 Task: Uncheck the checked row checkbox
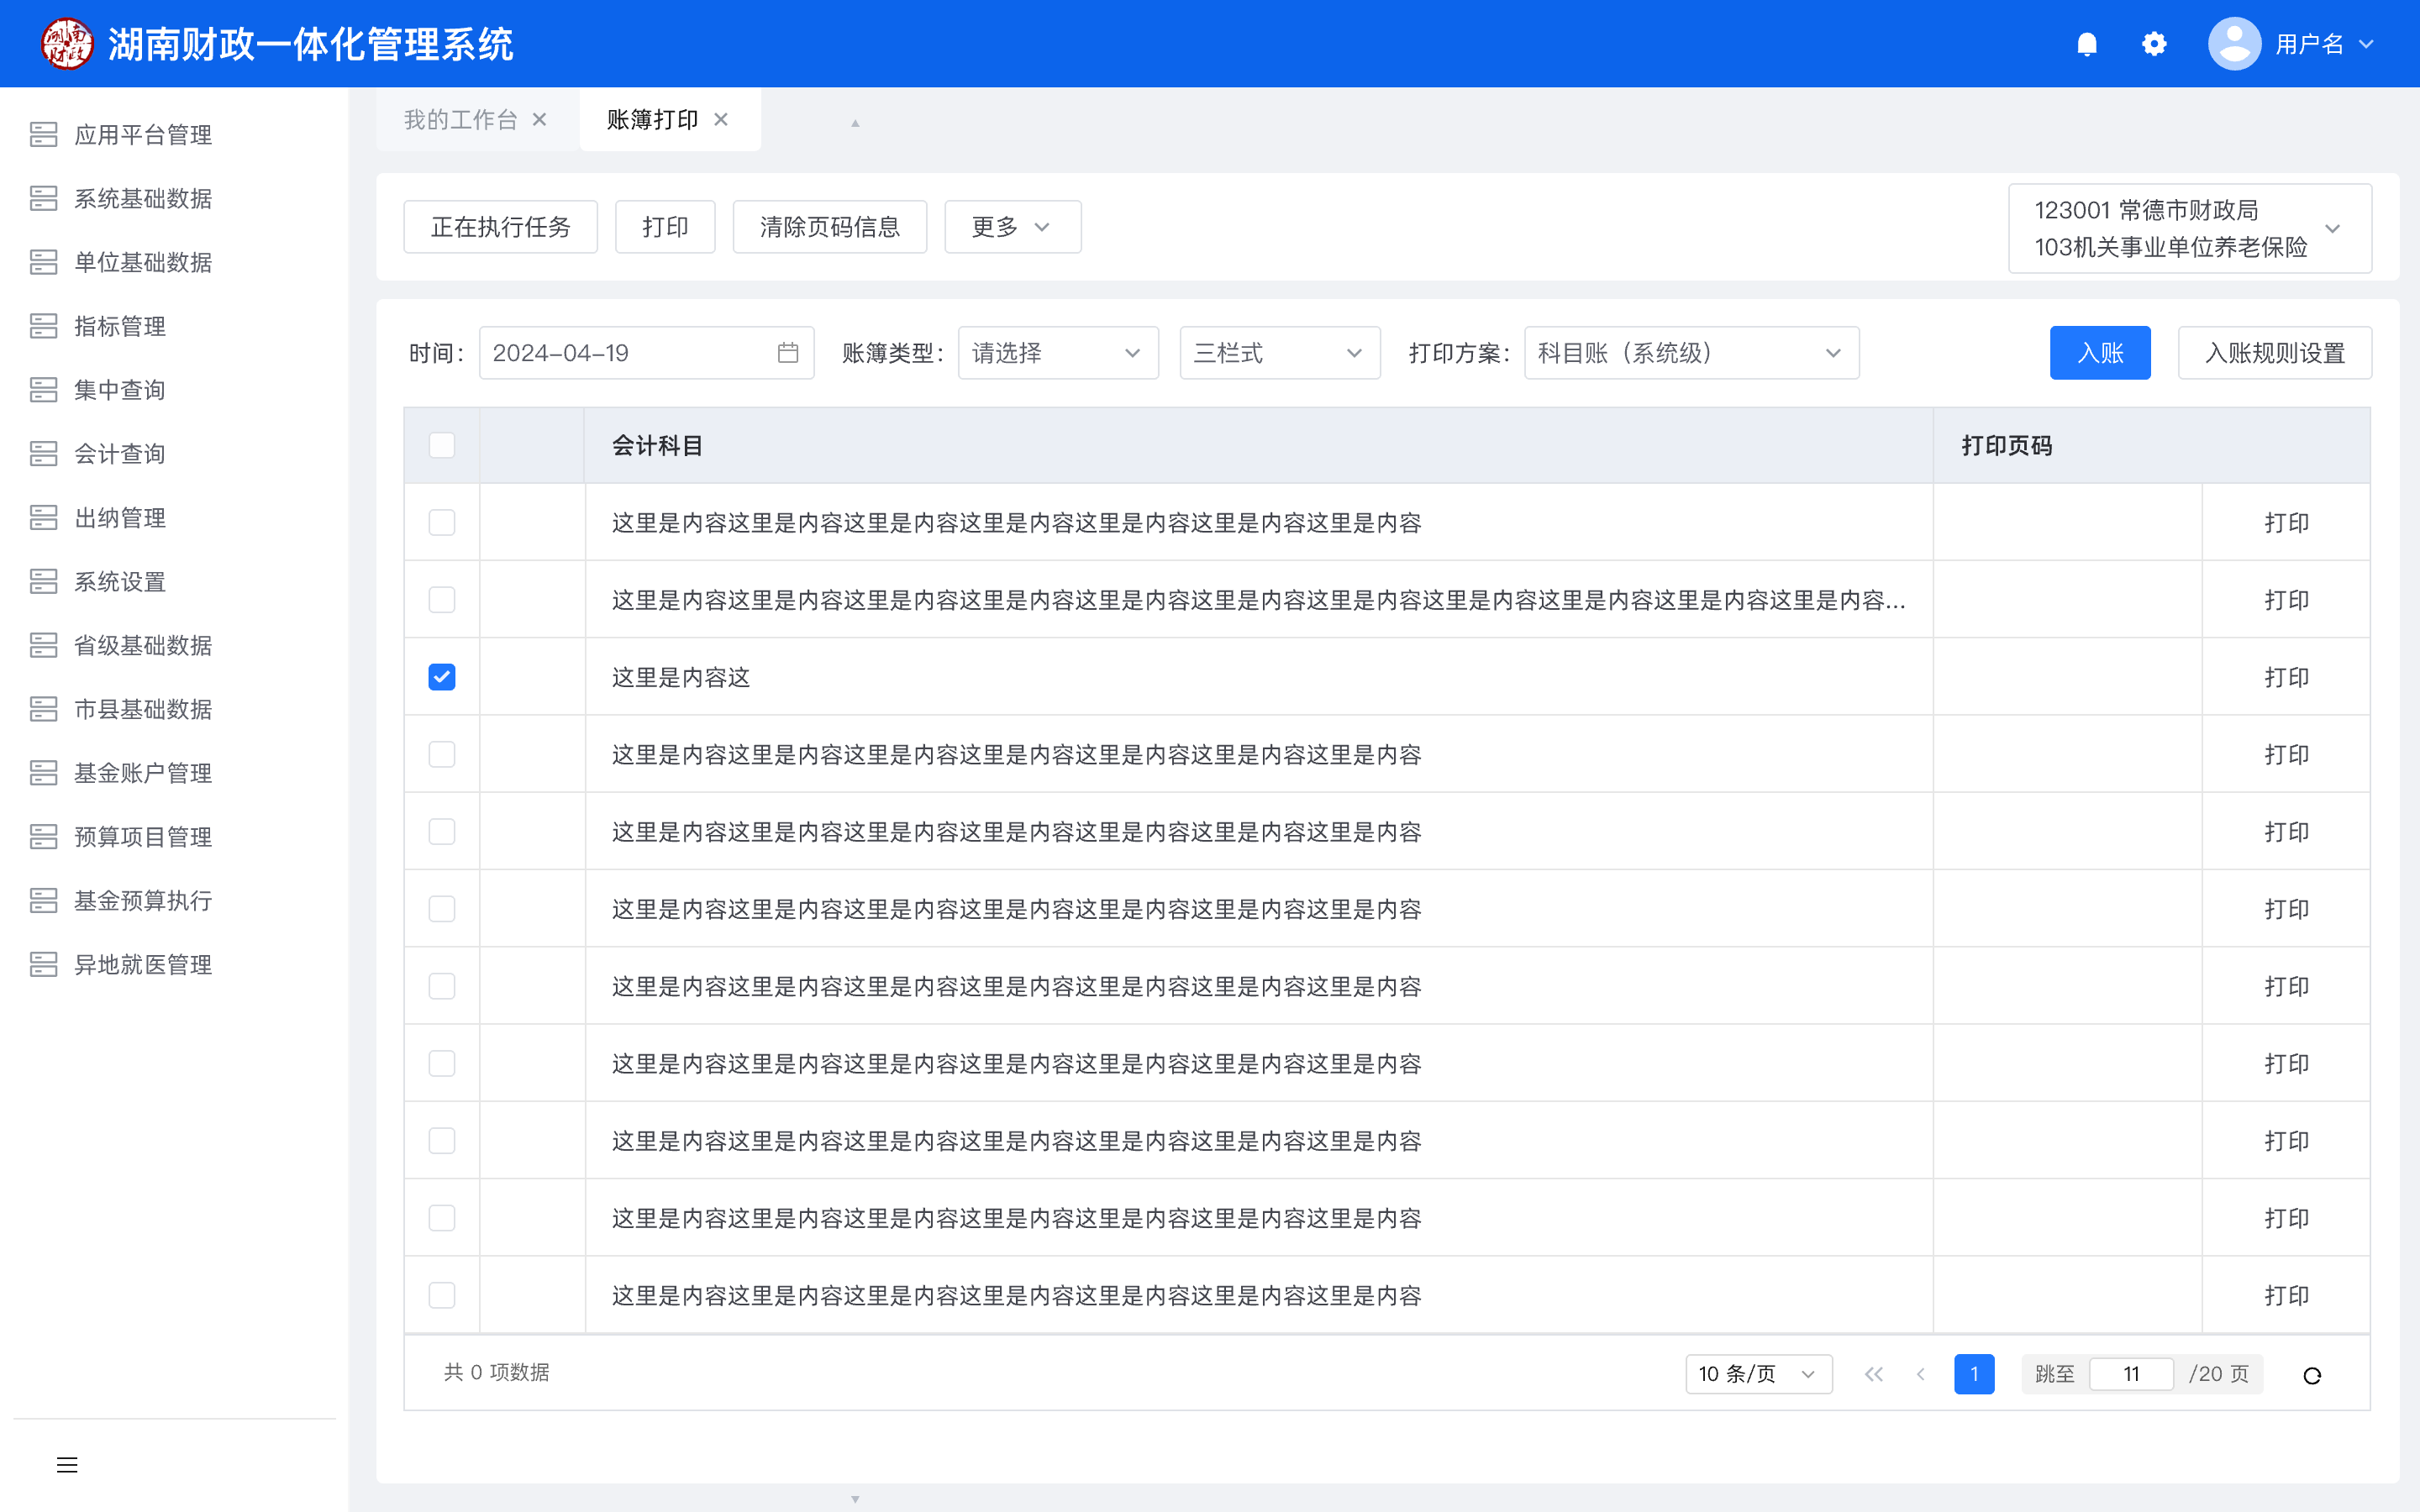(x=441, y=677)
